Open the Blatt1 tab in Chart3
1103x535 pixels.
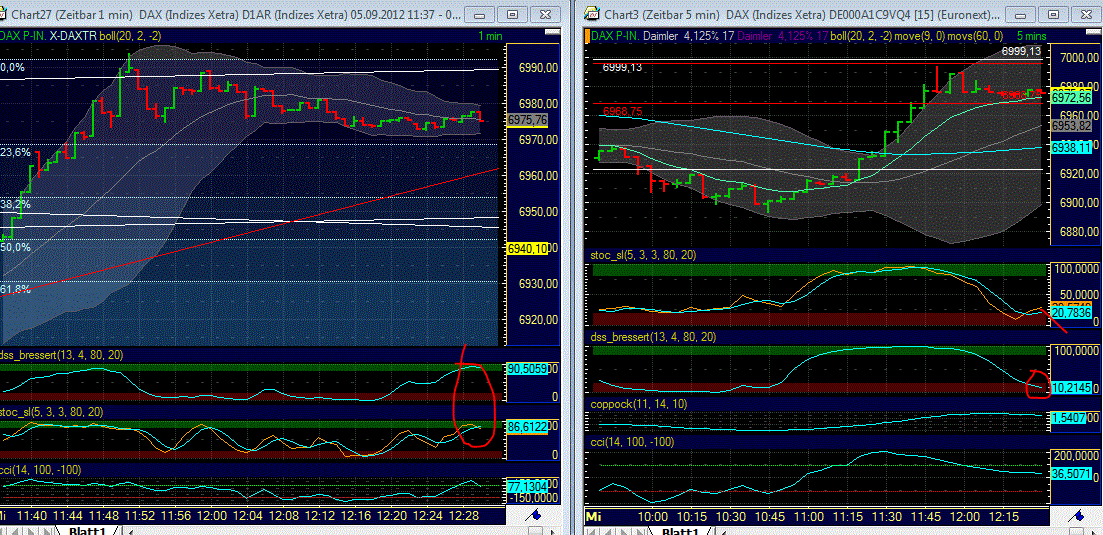tap(680, 531)
